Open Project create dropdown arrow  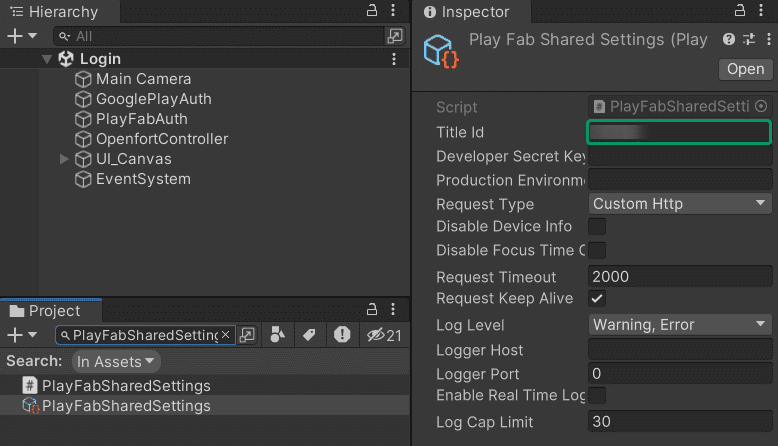pos(33,335)
